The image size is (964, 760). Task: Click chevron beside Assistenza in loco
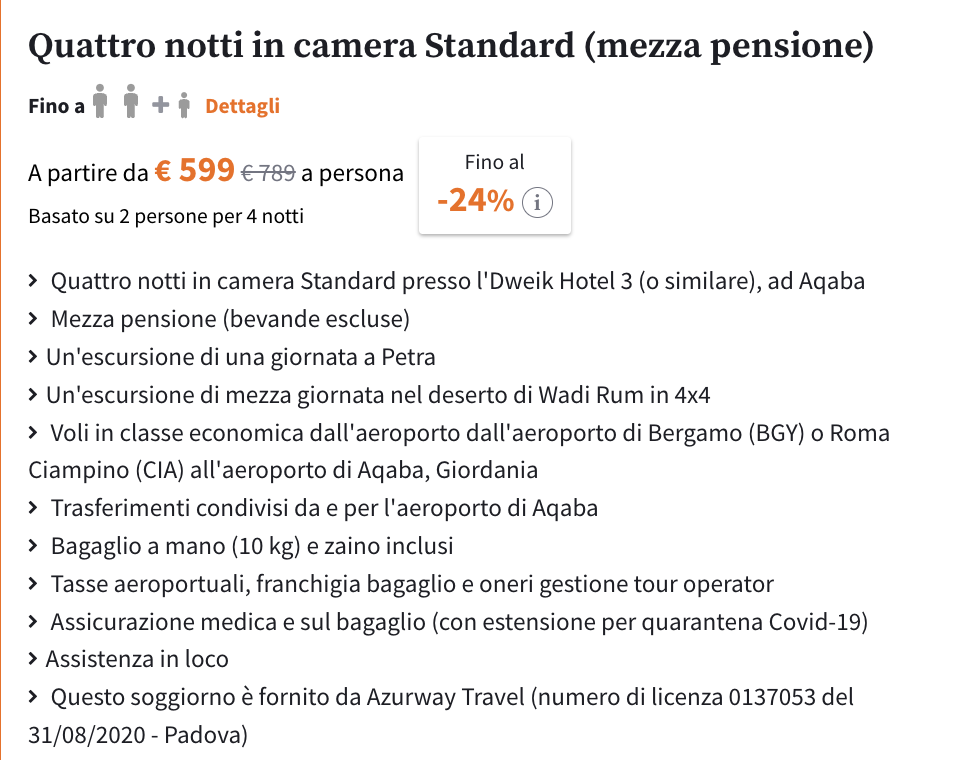33,659
